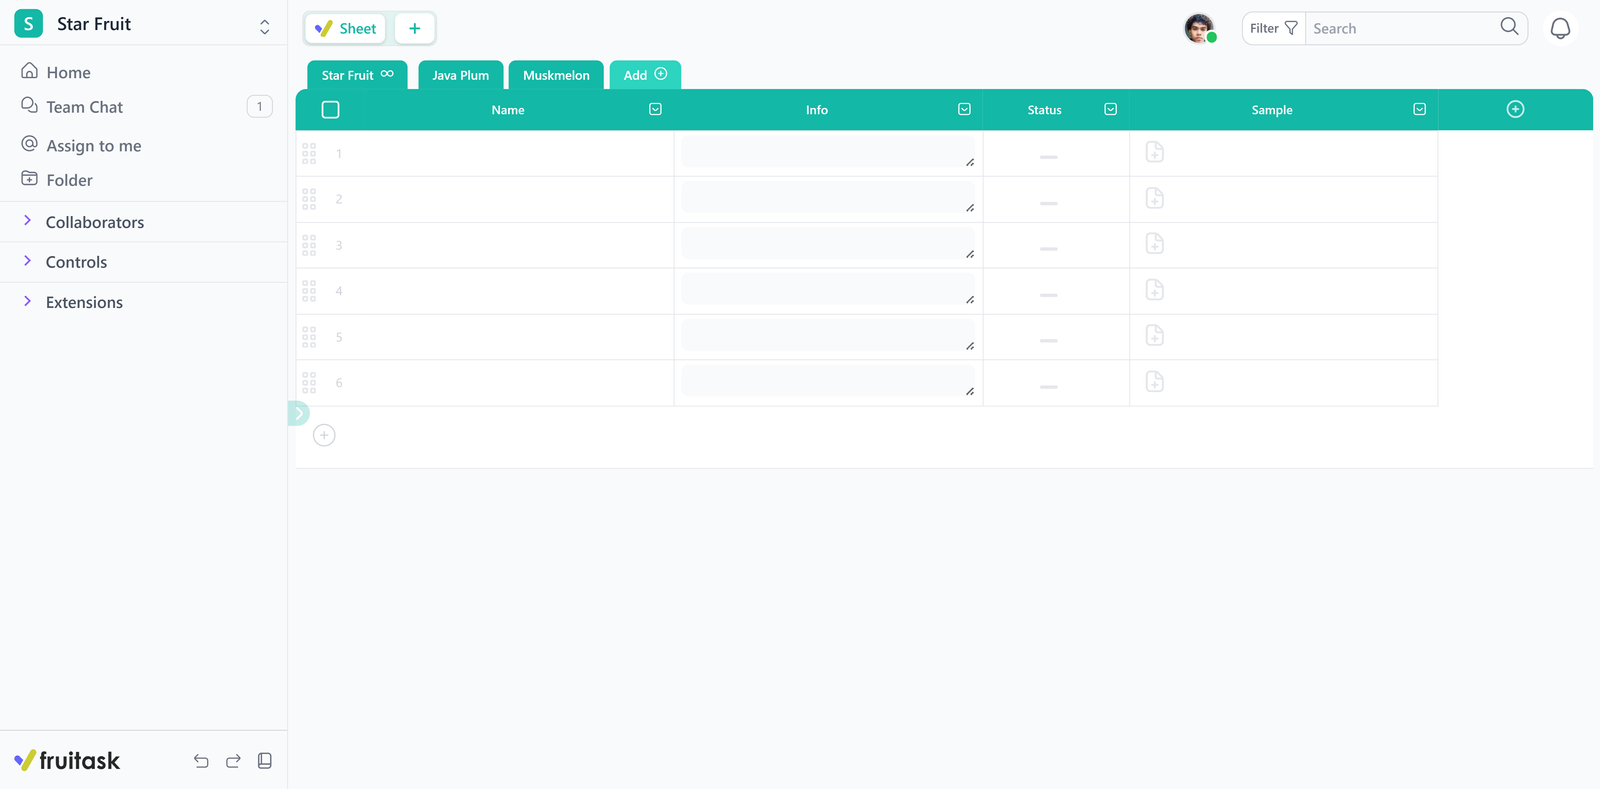Attach a sample file in row 1
Image resolution: width=1600 pixels, height=789 pixels.
pyautogui.click(x=1154, y=153)
